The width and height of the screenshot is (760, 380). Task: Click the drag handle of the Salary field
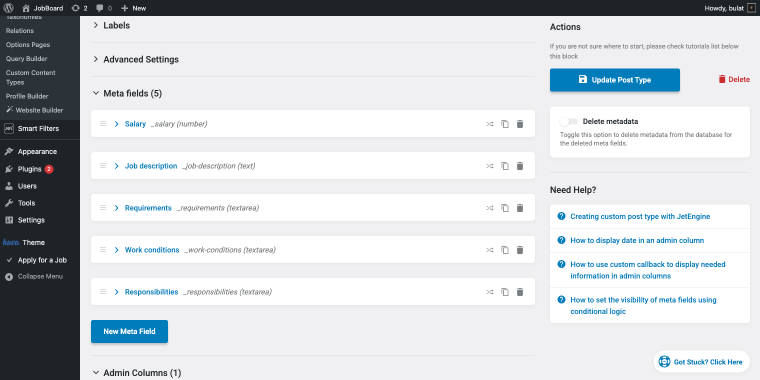103,124
